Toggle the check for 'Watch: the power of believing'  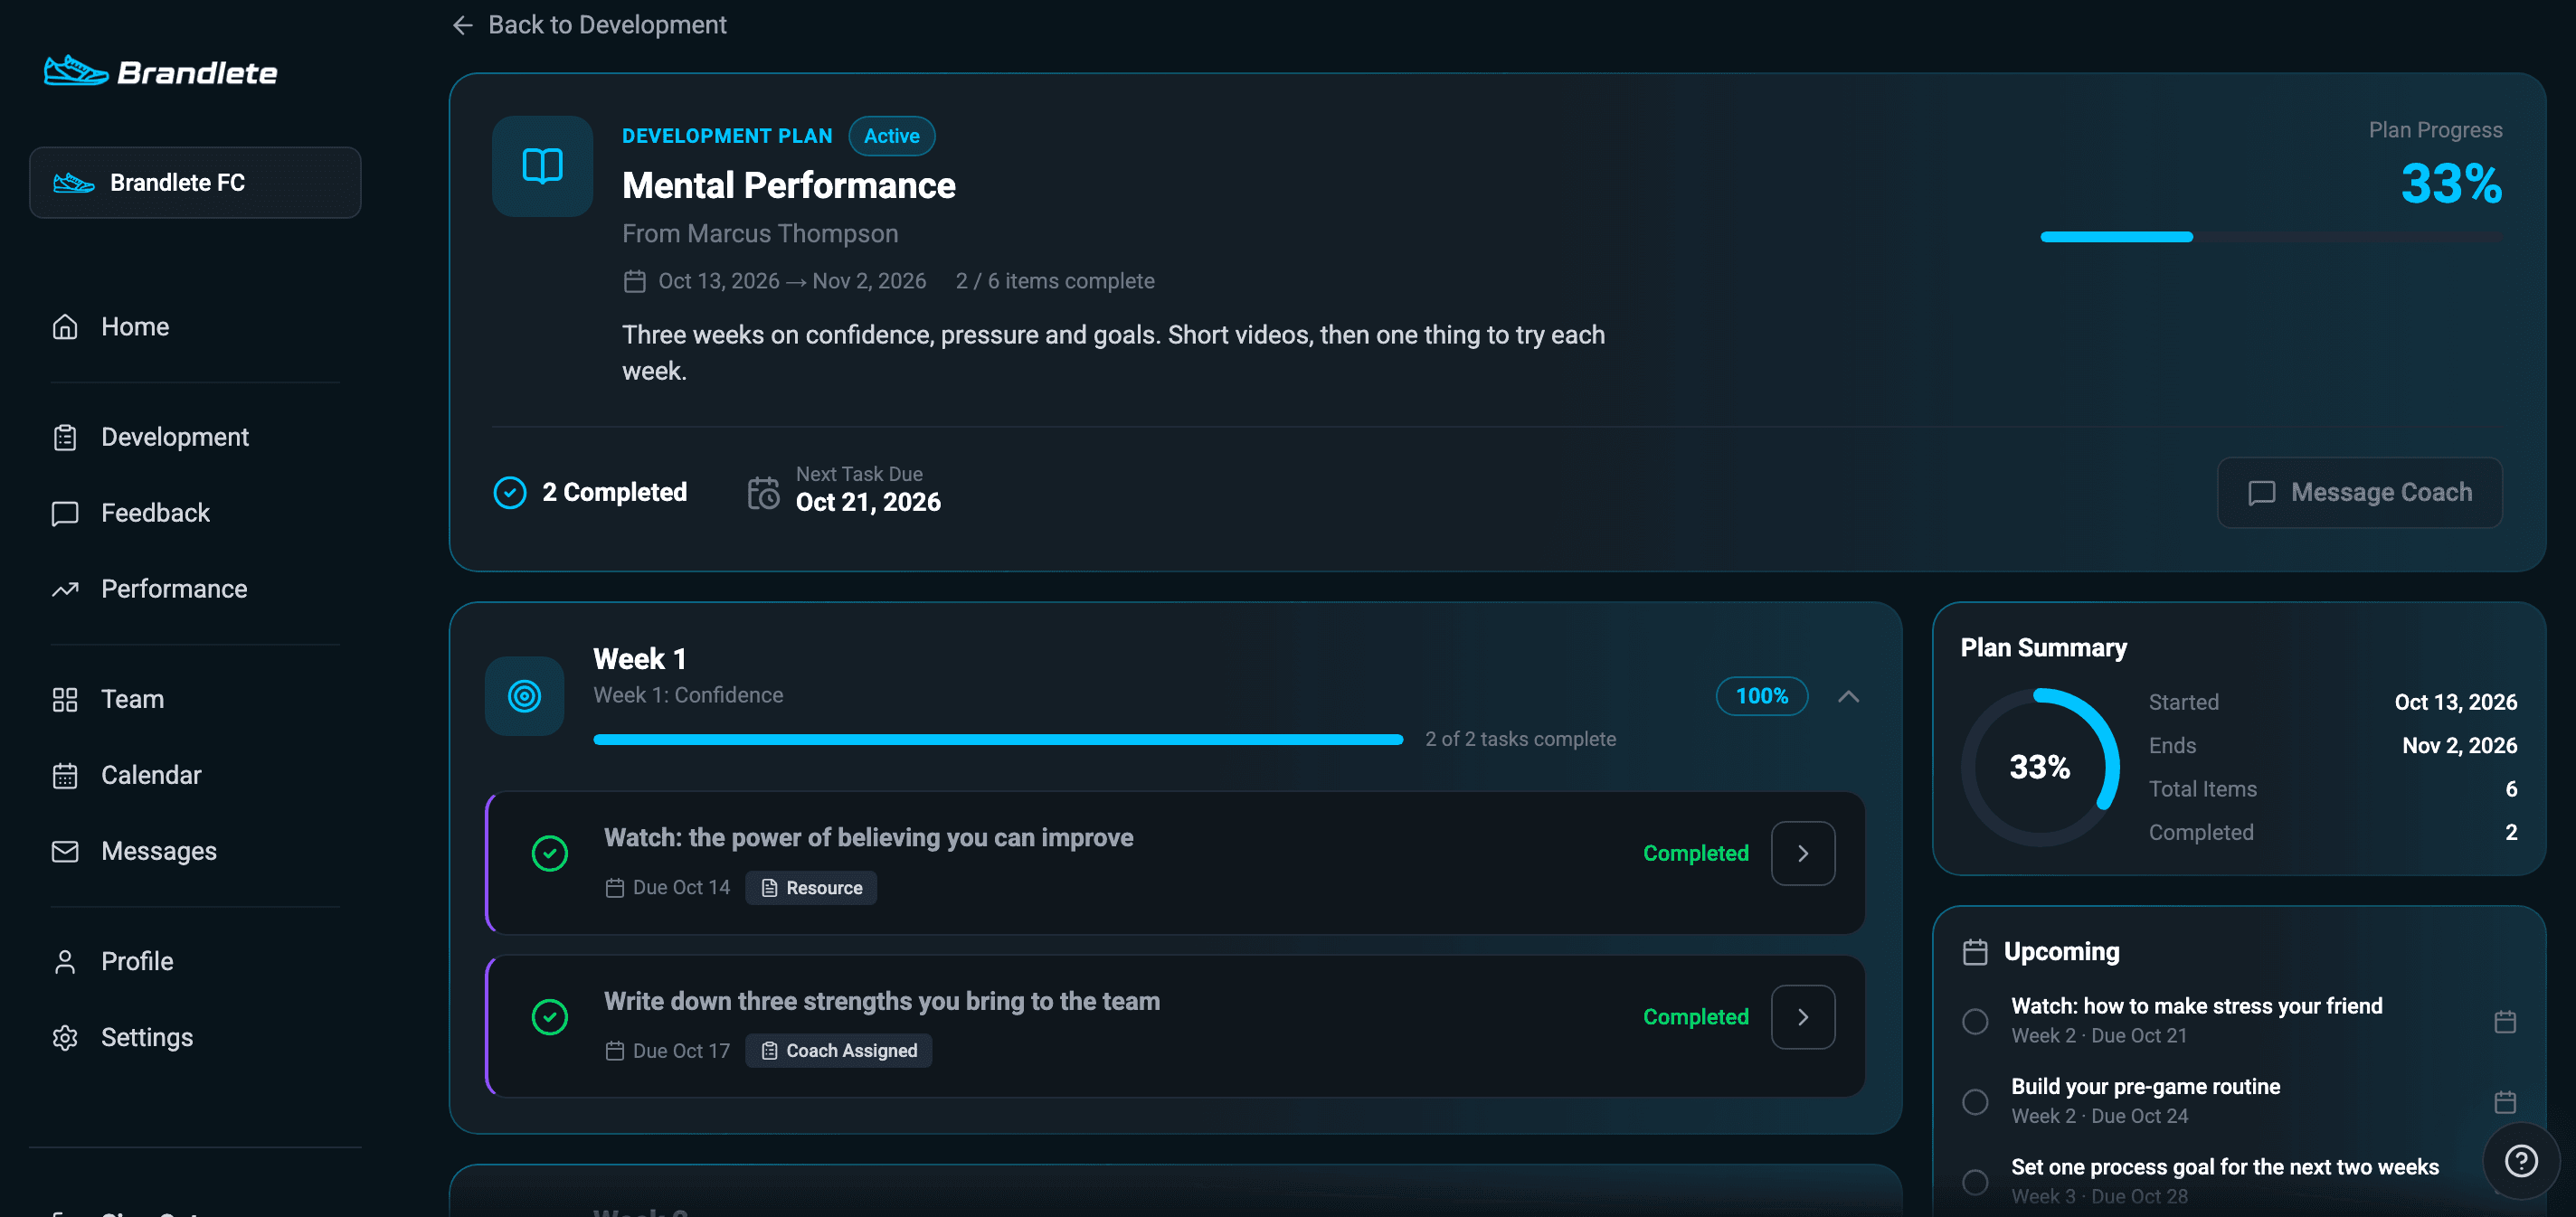[x=550, y=853]
